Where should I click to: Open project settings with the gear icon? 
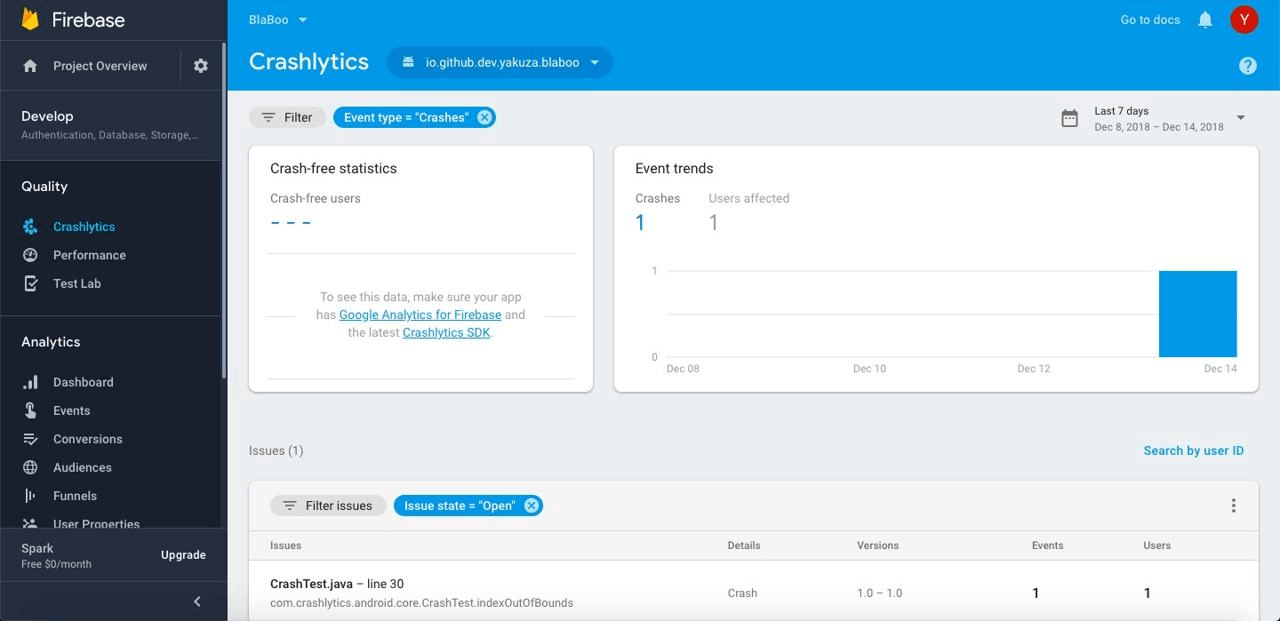[200, 65]
